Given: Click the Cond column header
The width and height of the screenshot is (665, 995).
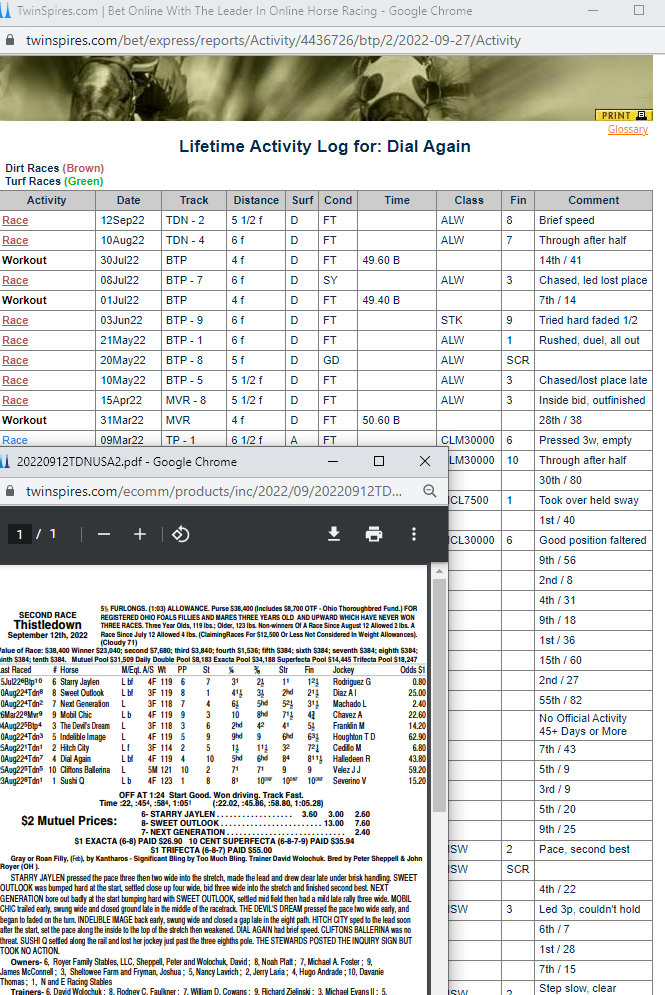Looking at the screenshot, I should pos(338,200).
